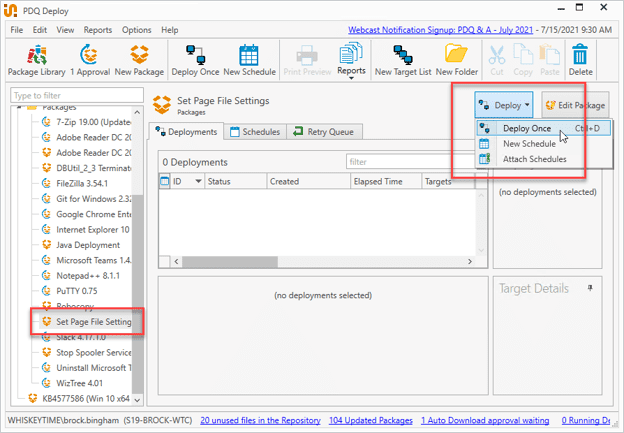Sort by the Status column header
Screen dimensions: 624x433
pos(236,181)
